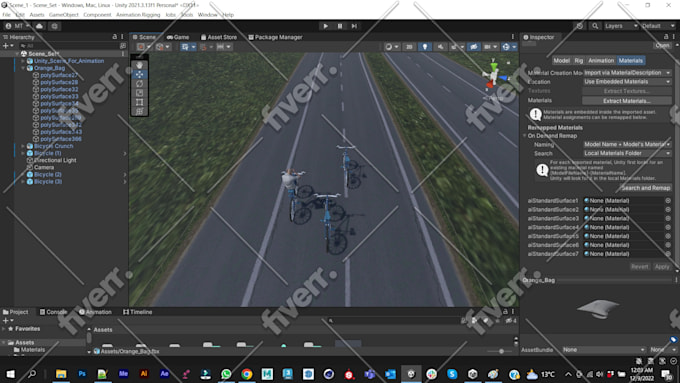Viewport: 680px width, 383px height.
Task: Open After Effects from the taskbar
Action: (x=164, y=374)
